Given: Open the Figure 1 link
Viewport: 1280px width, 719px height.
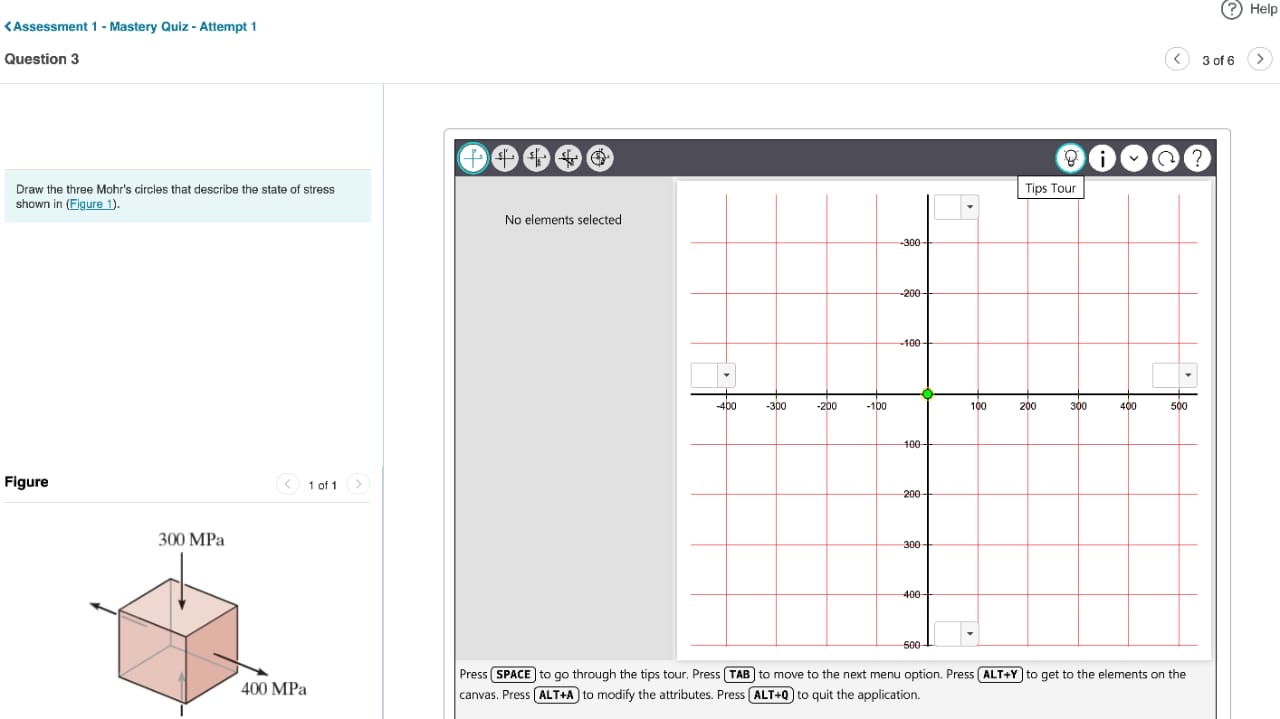Looking at the screenshot, I should (x=91, y=204).
